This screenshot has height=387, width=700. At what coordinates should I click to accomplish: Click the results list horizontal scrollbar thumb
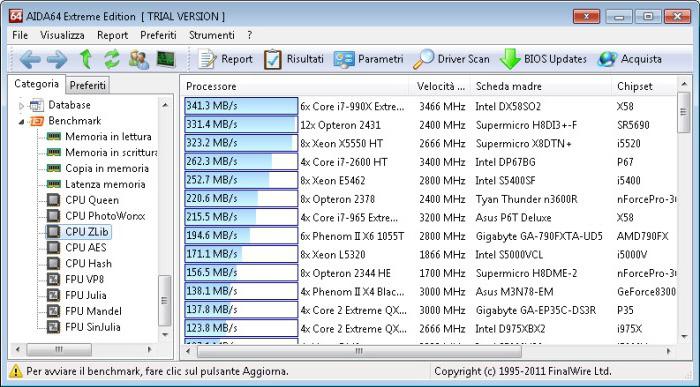point(359,351)
